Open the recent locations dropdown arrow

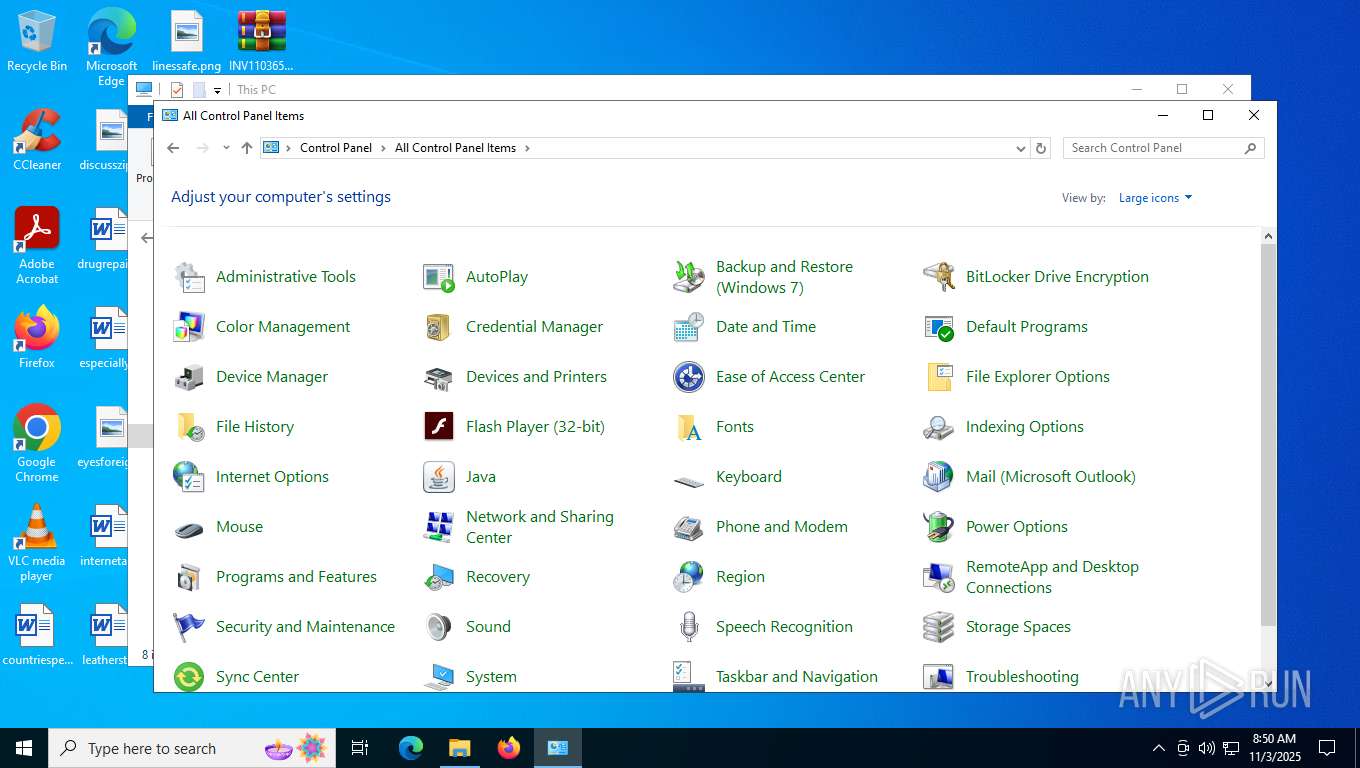pos(226,148)
